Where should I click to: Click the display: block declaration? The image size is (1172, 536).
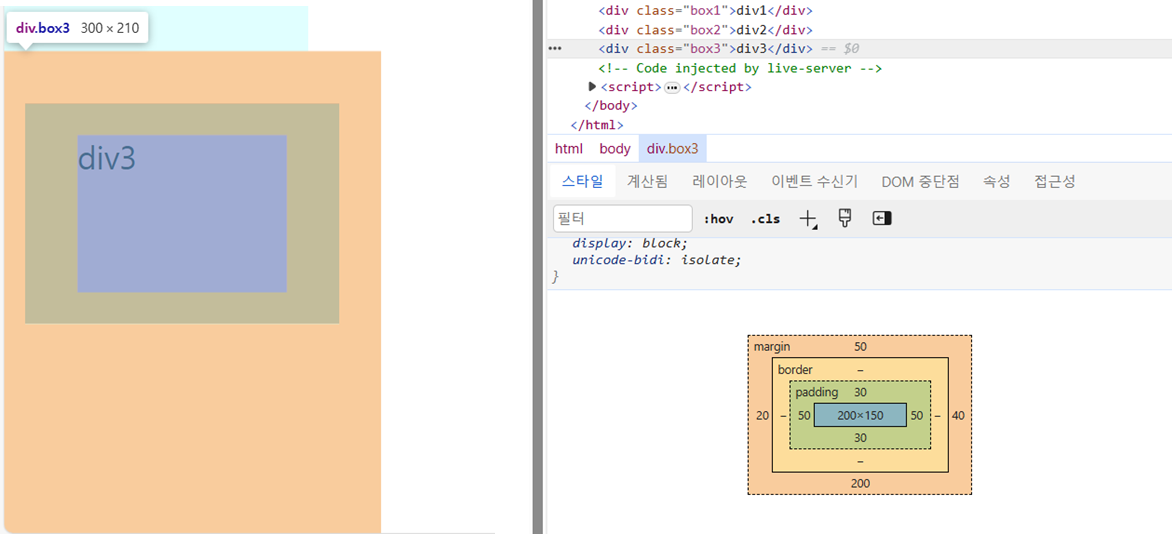coord(629,243)
